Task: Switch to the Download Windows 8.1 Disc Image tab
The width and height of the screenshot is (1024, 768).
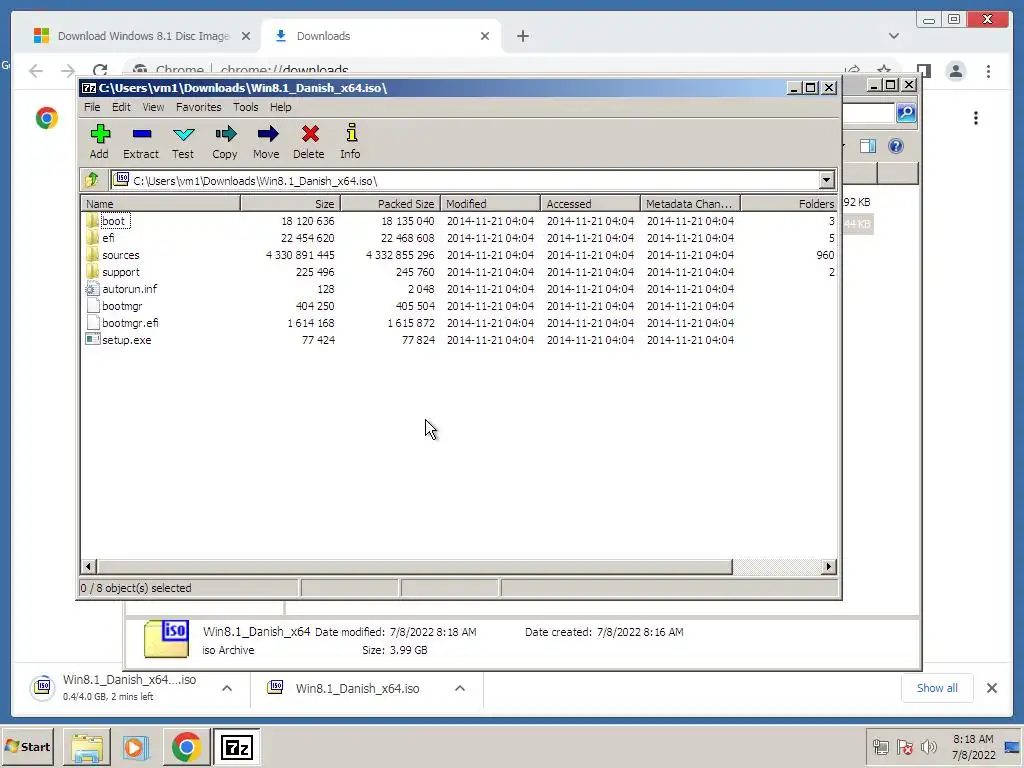Action: pyautogui.click(x=142, y=36)
